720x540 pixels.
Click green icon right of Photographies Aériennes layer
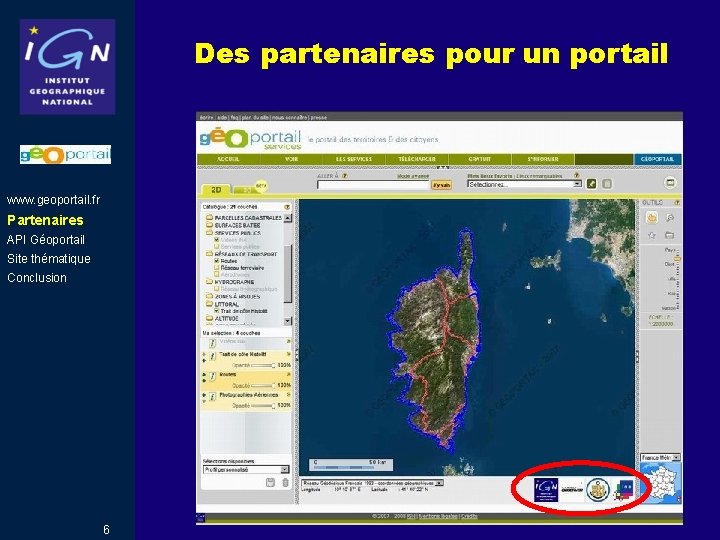click(x=288, y=394)
